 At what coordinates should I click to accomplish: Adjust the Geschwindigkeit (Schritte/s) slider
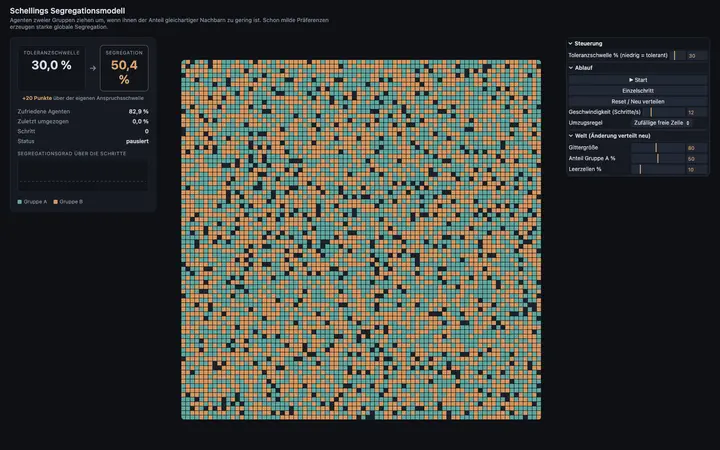tap(664, 112)
